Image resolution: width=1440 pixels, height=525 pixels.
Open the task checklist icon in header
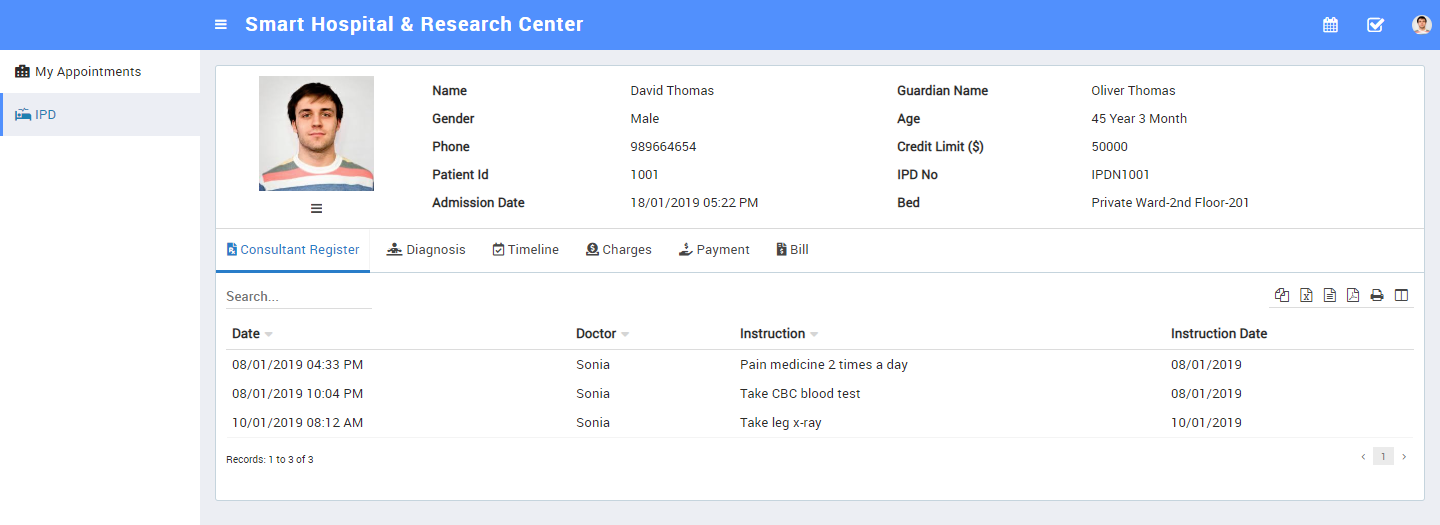(1375, 25)
